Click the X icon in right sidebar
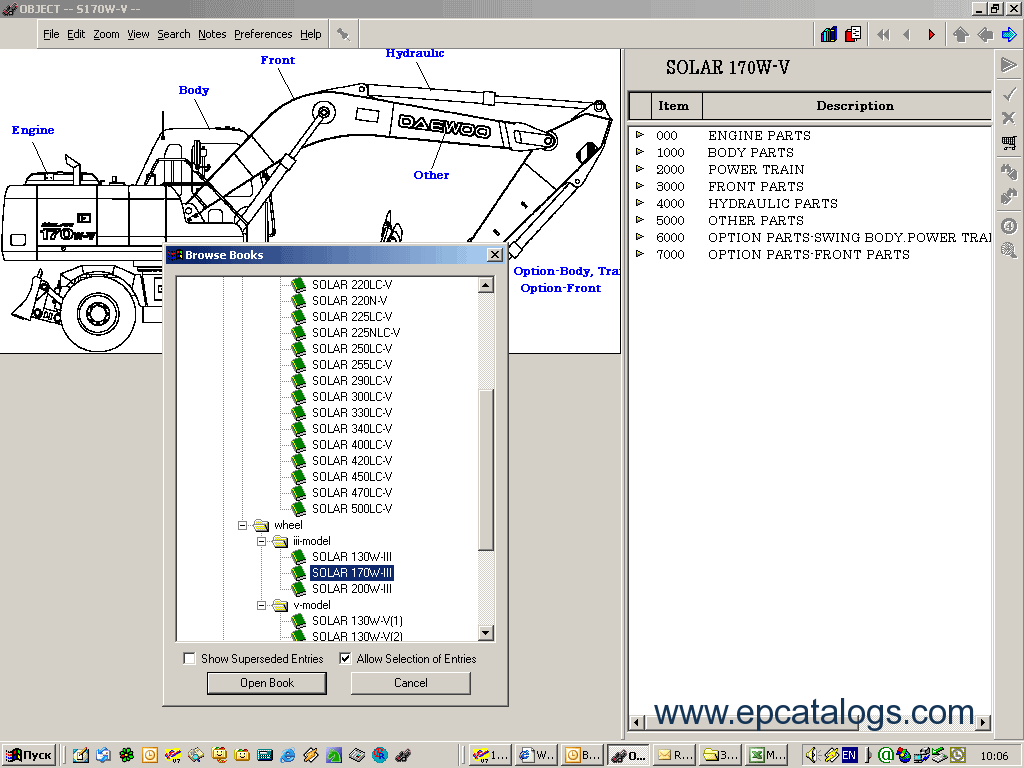Image resolution: width=1024 pixels, height=768 pixels. 1009,118
